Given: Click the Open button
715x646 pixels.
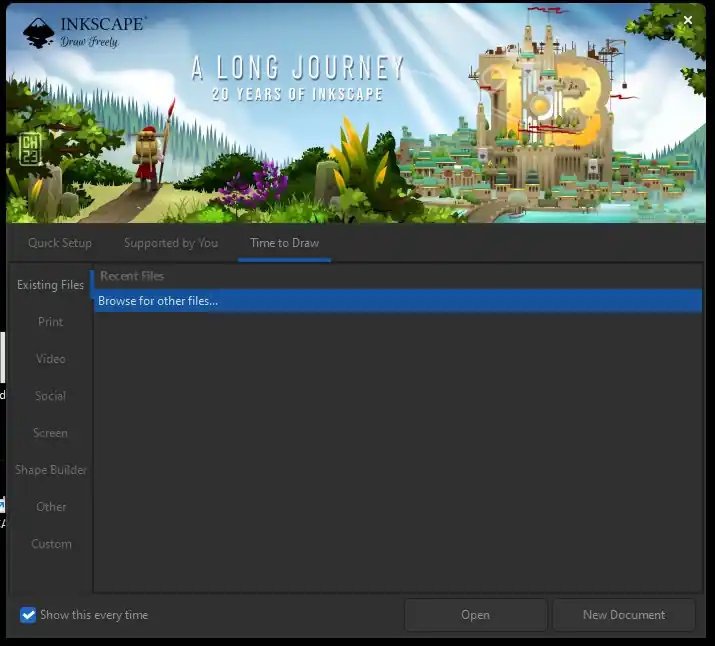Looking at the screenshot, I should (x=476, y=615).
